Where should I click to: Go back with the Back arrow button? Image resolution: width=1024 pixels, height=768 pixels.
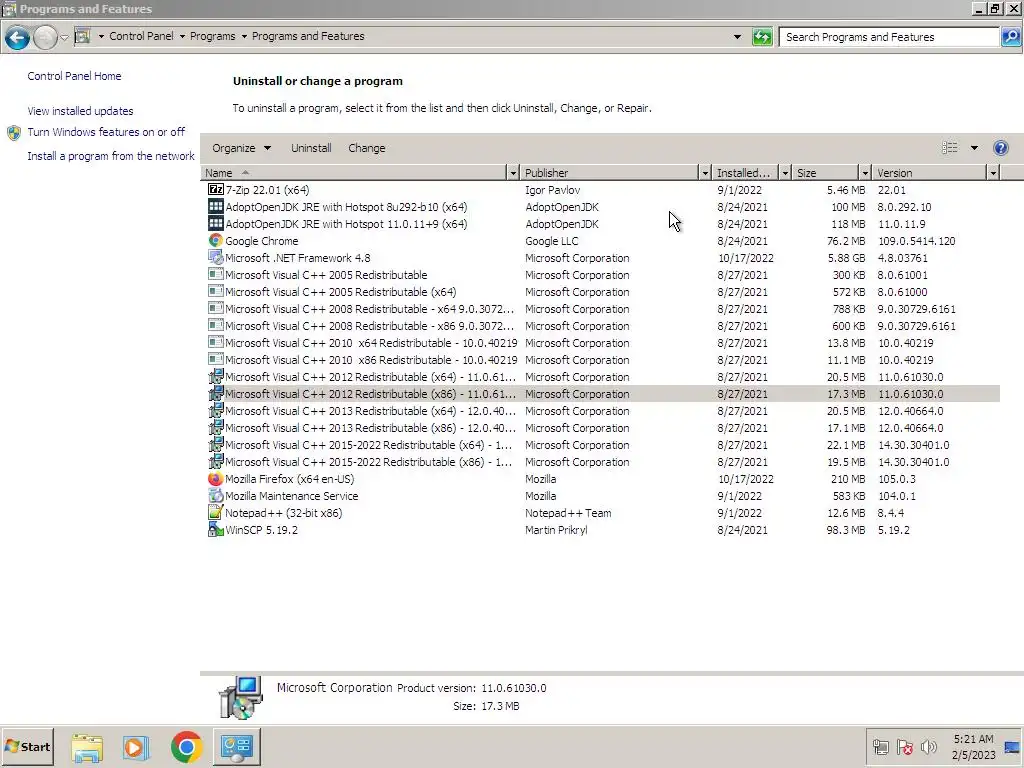[18, 37]
